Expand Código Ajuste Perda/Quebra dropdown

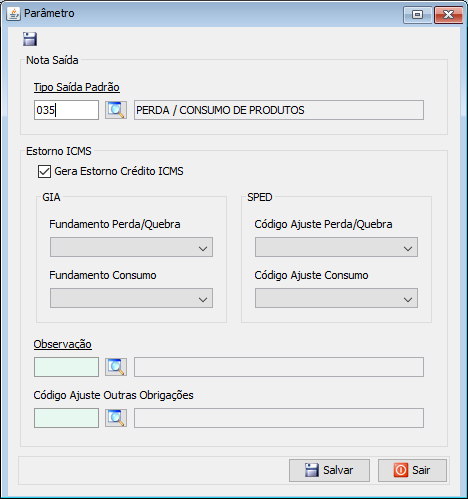click(336, 247)
